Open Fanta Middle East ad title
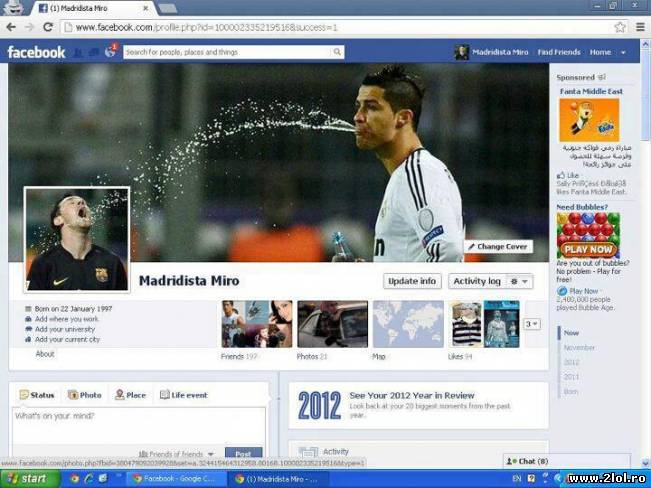Viewport: 651px width, 488px height. tap(591, 91)
